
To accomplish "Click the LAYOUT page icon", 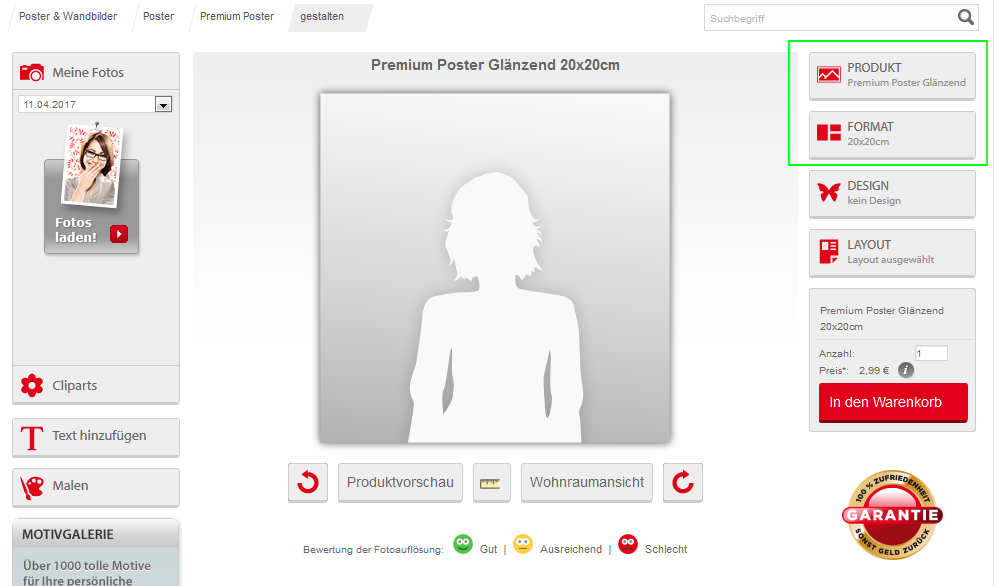I will [829, 251].
